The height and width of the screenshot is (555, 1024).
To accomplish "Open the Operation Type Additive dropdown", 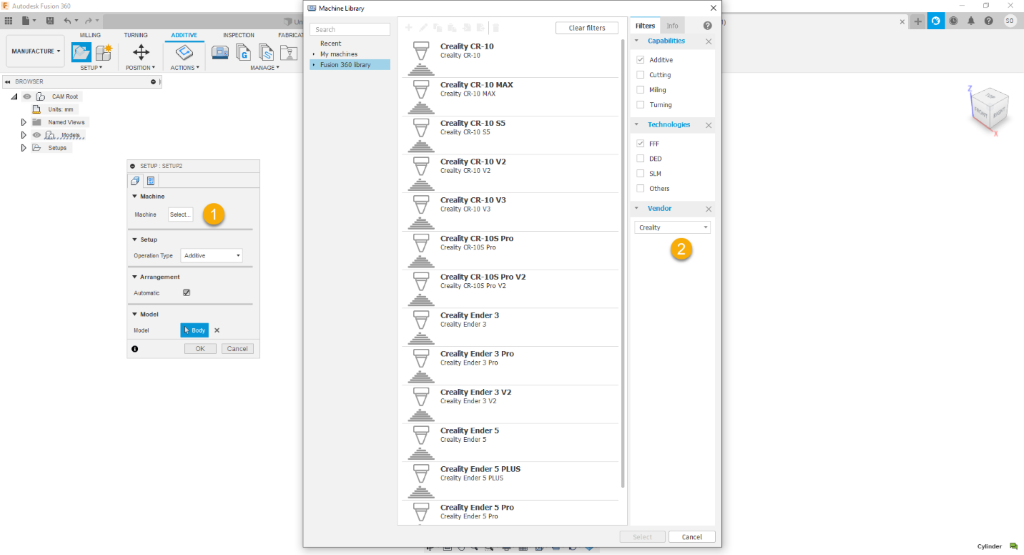I will pos(212,255).
